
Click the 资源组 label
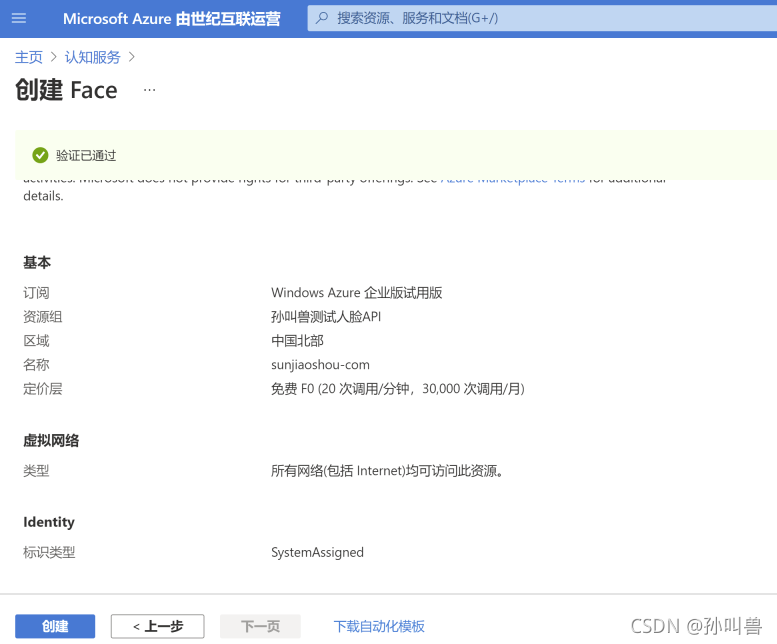coord(43,317)
